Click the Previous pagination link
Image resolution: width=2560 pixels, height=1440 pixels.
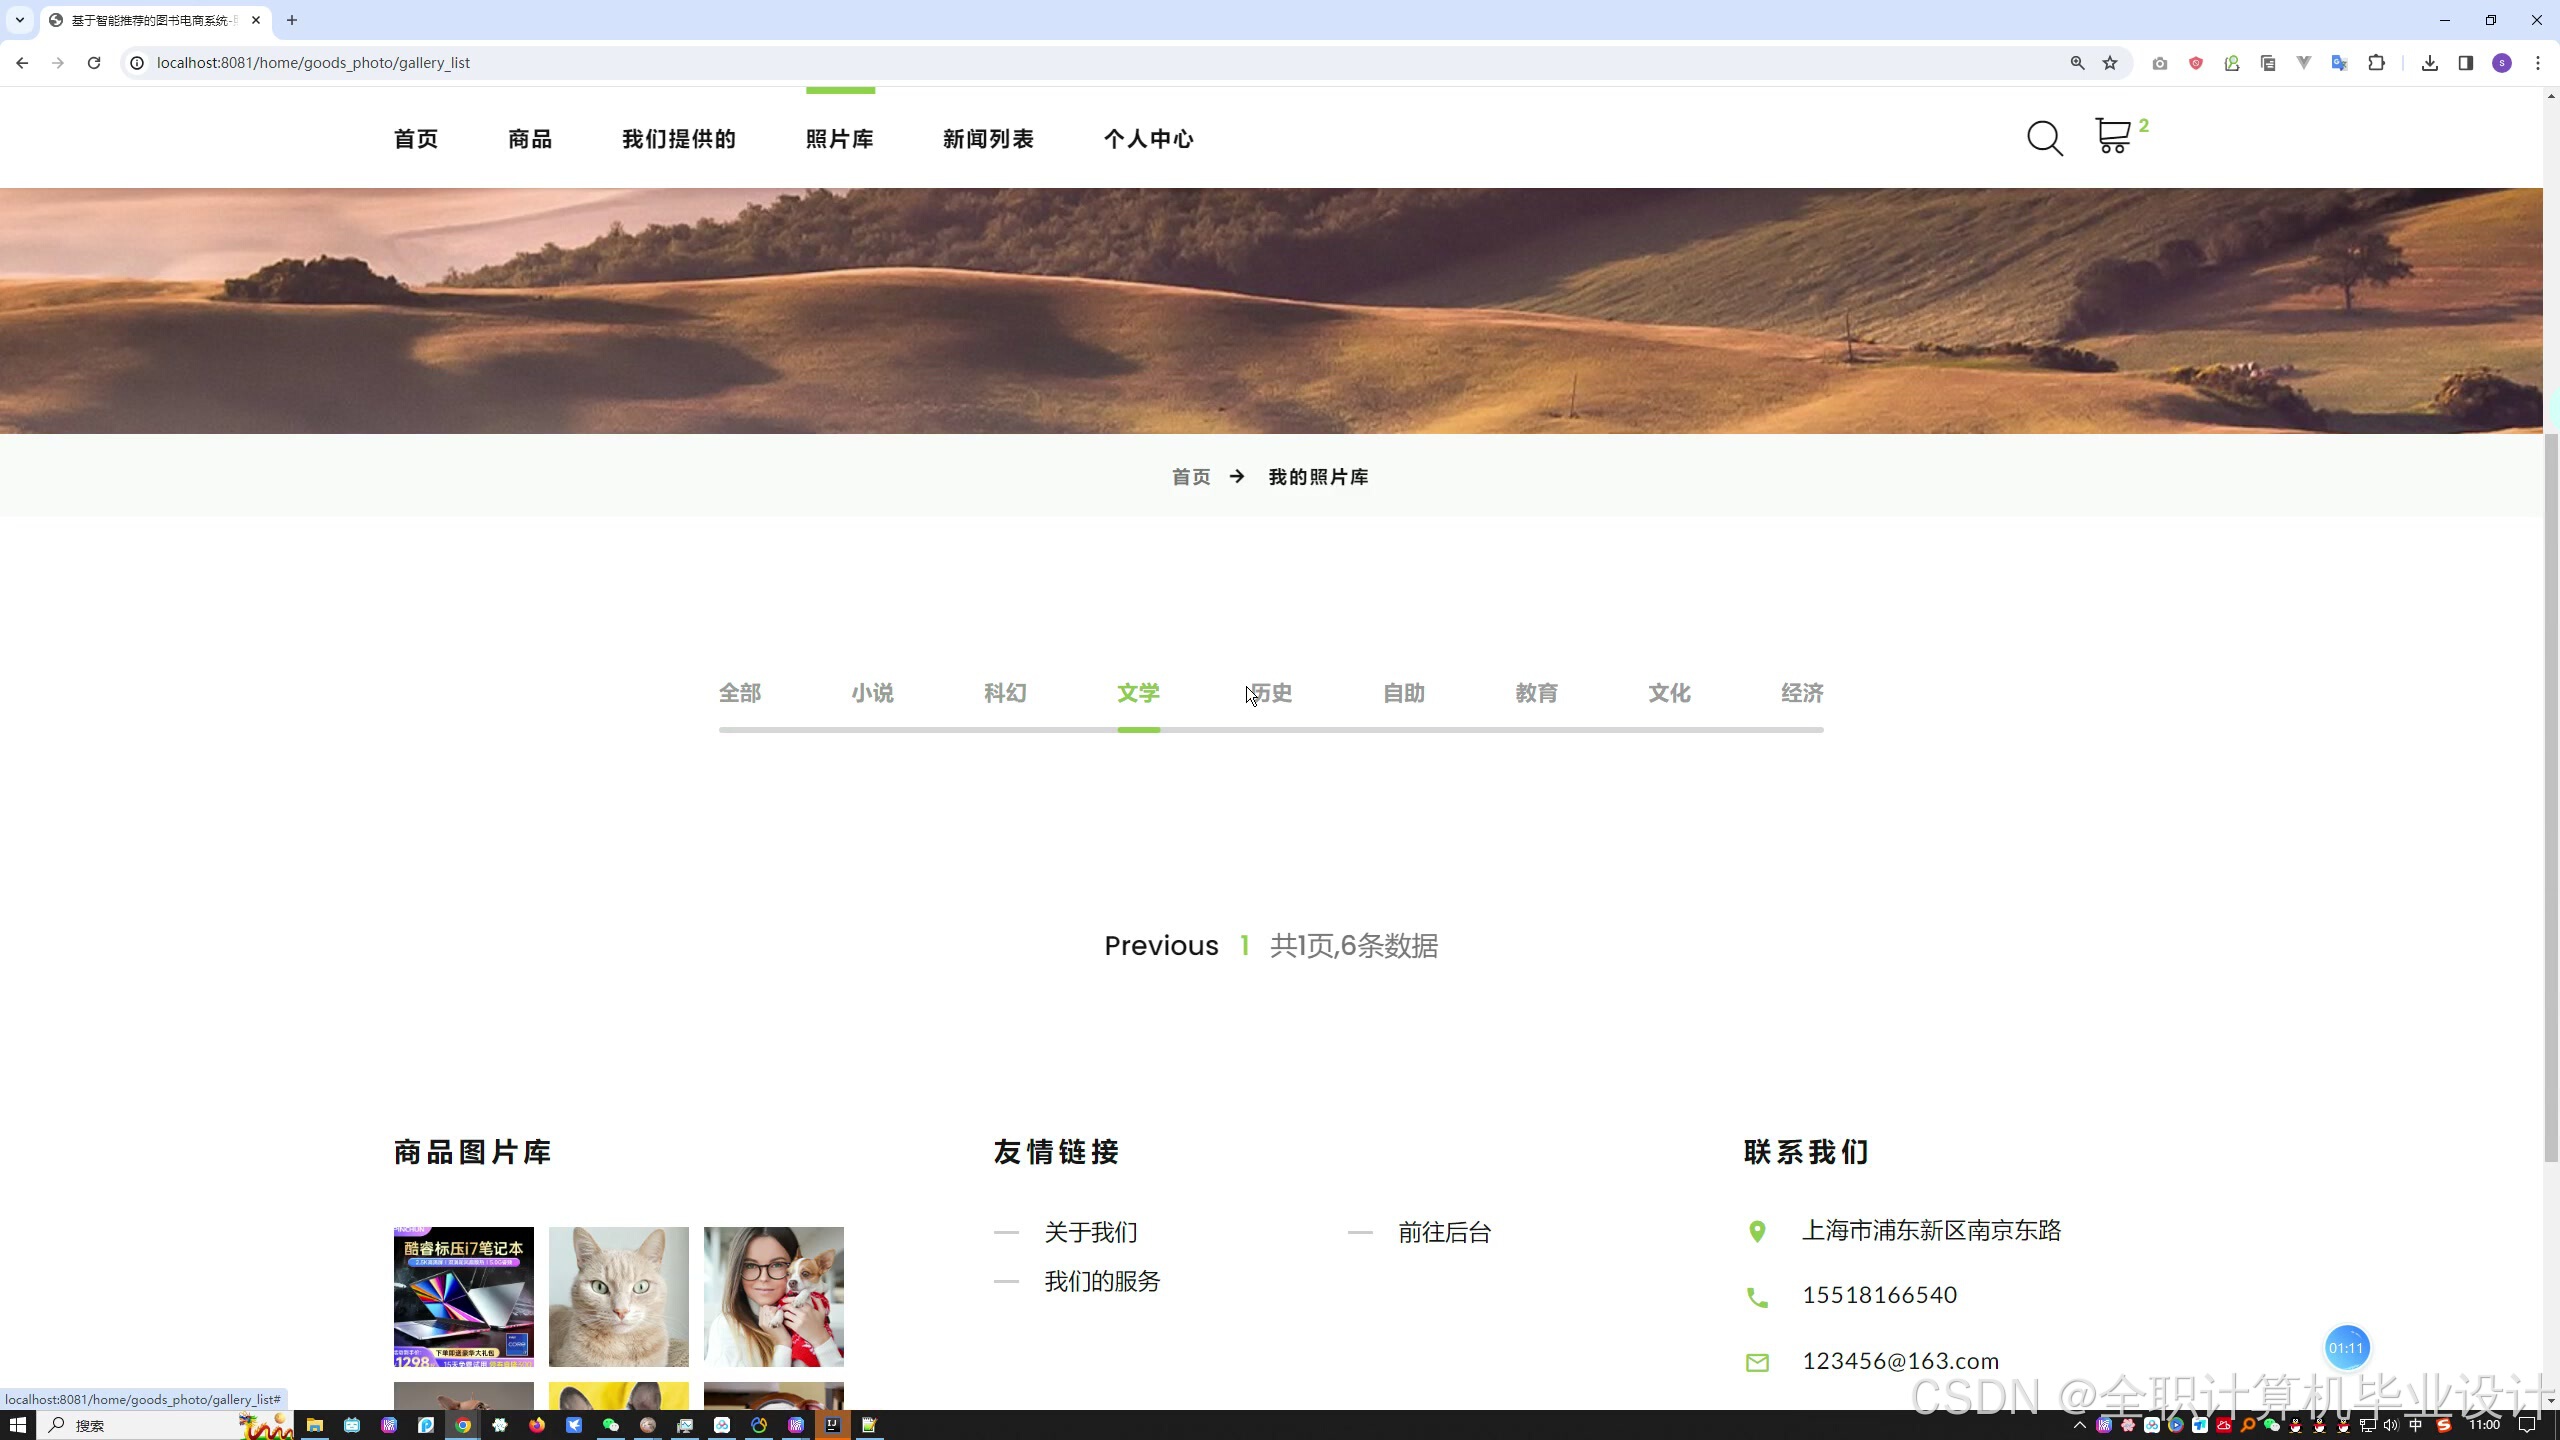[x=1161, y=945]
